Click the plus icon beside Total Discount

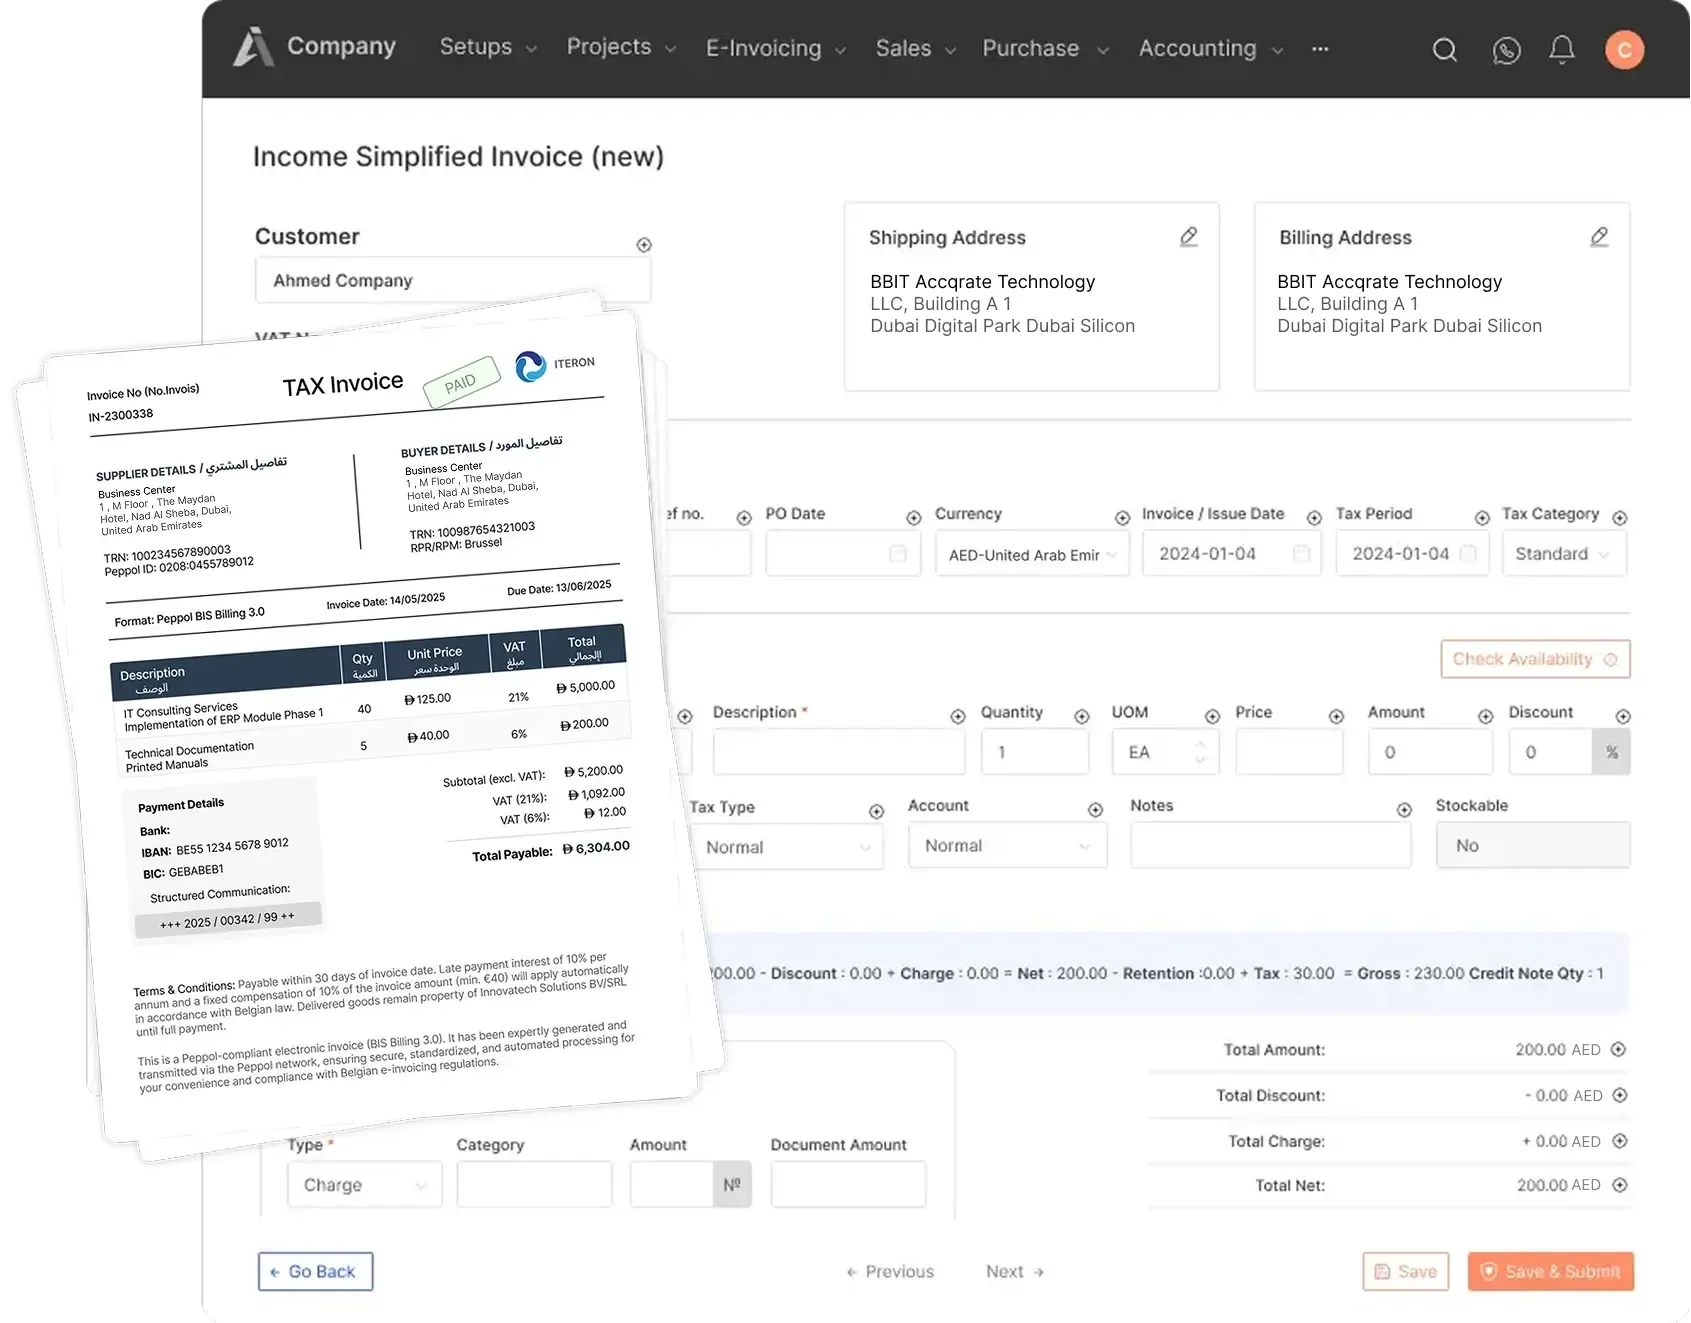1620,1095
